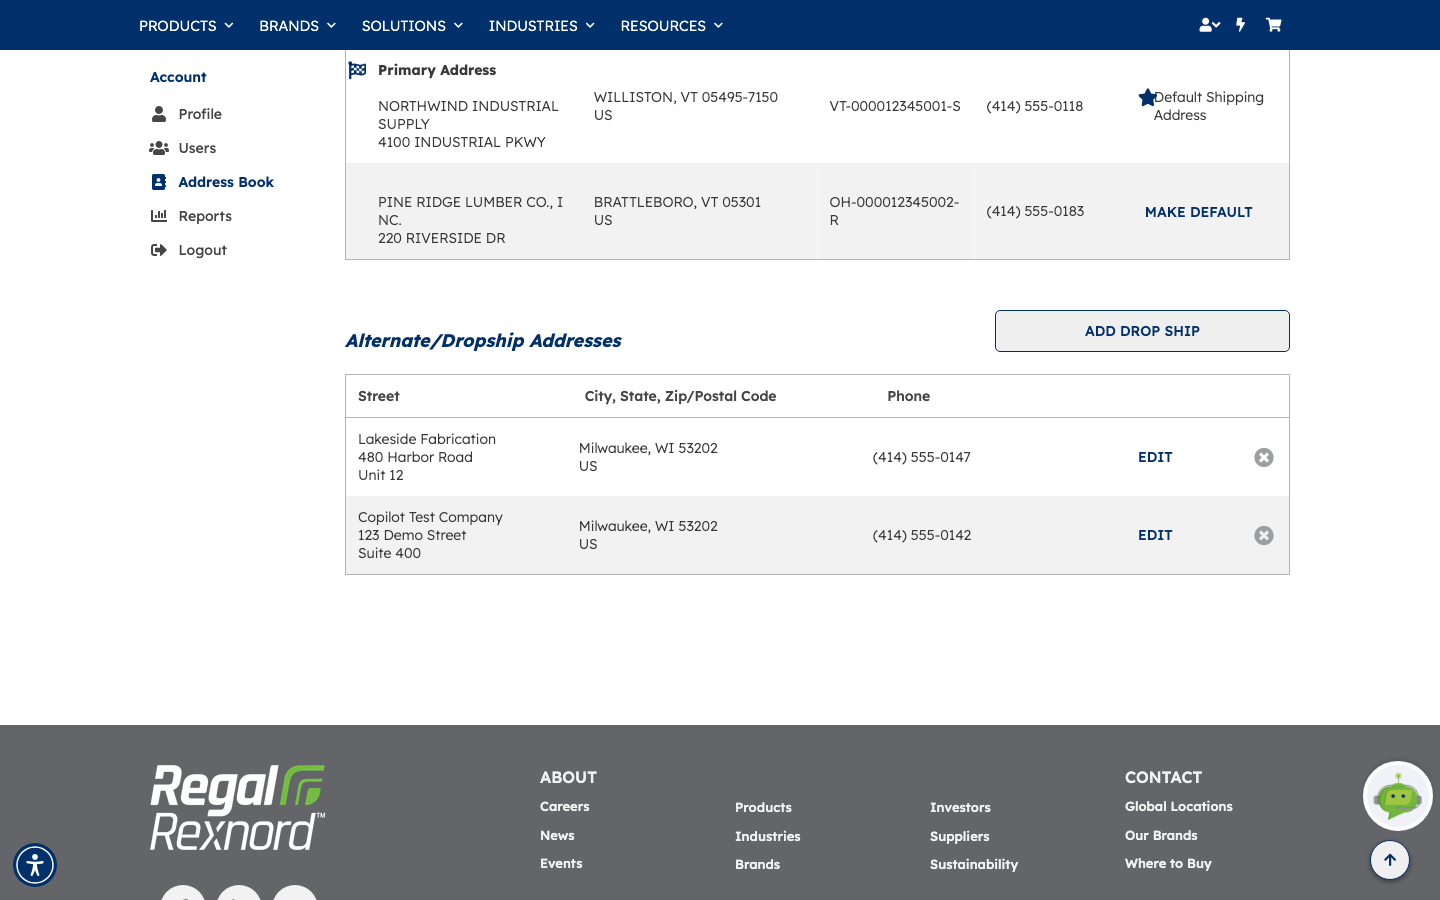Click the Default Shipping Address star icon
This screenshot has height=900, width=1440.
coord(1147,97)
